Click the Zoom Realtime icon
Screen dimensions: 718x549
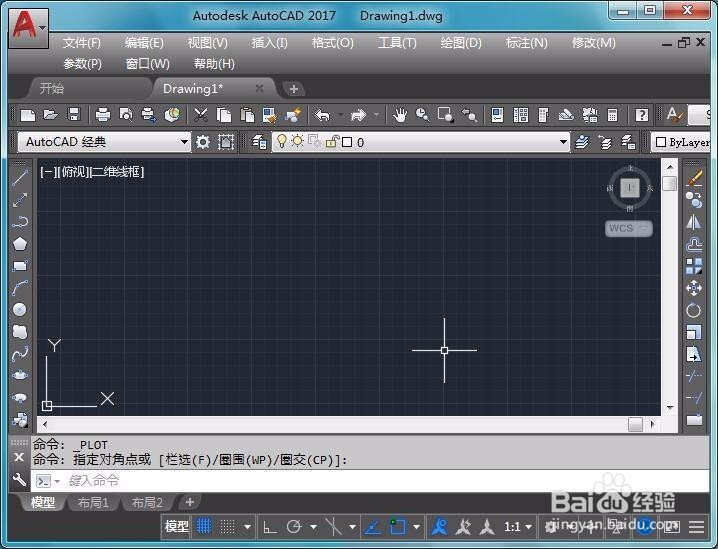422,114
